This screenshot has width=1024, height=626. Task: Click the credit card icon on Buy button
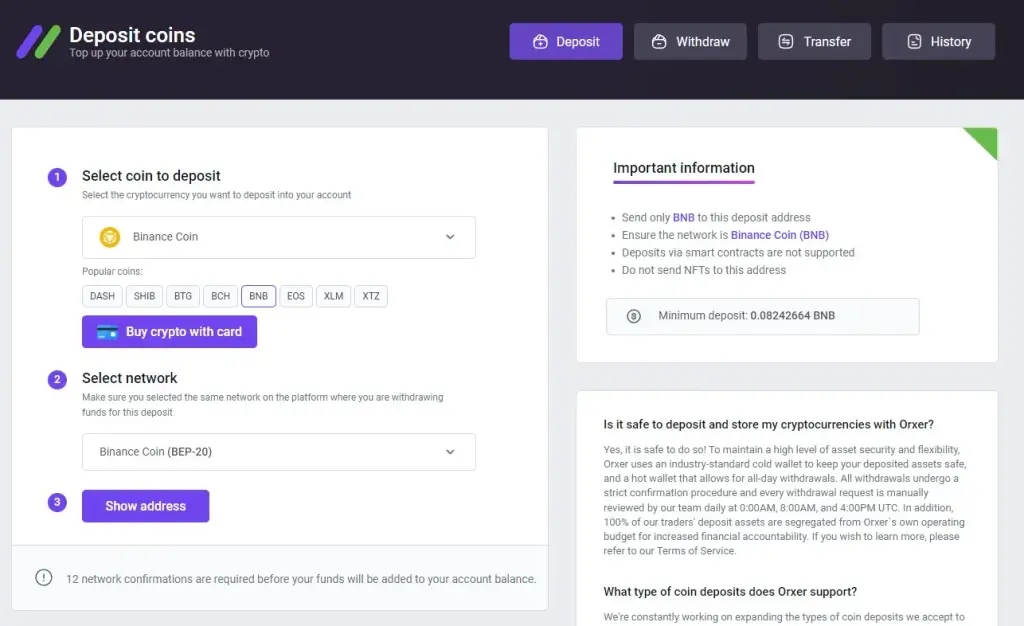(x=107, y=332)
